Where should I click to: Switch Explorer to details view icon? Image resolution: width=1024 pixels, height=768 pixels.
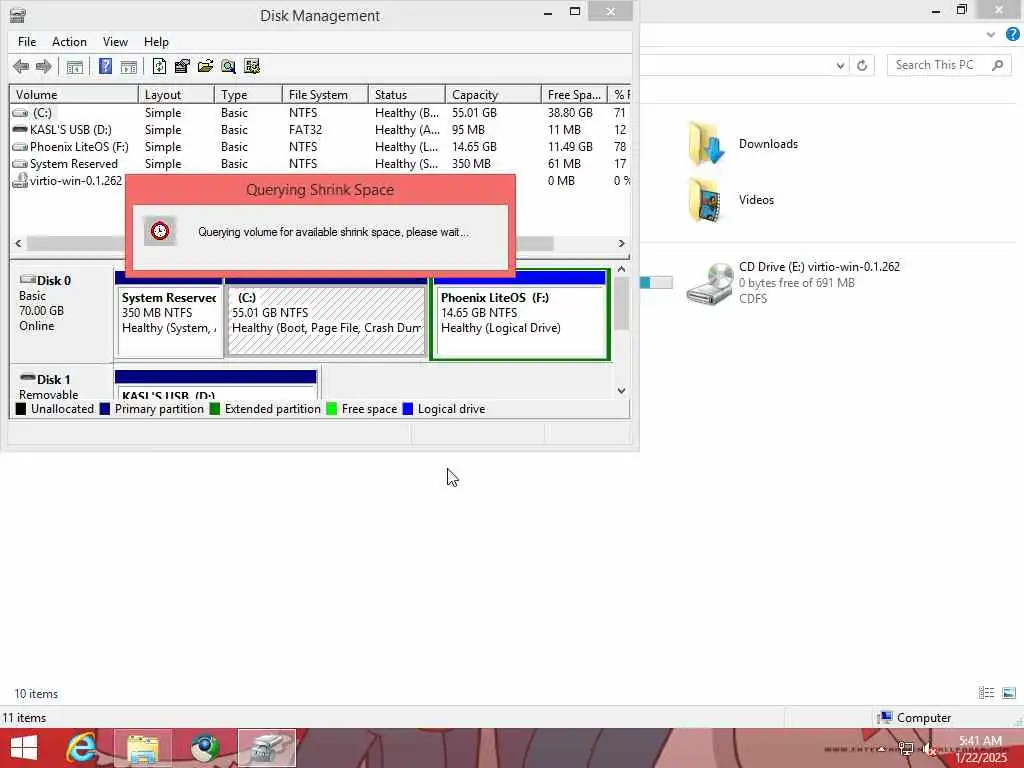click(986, 693)
